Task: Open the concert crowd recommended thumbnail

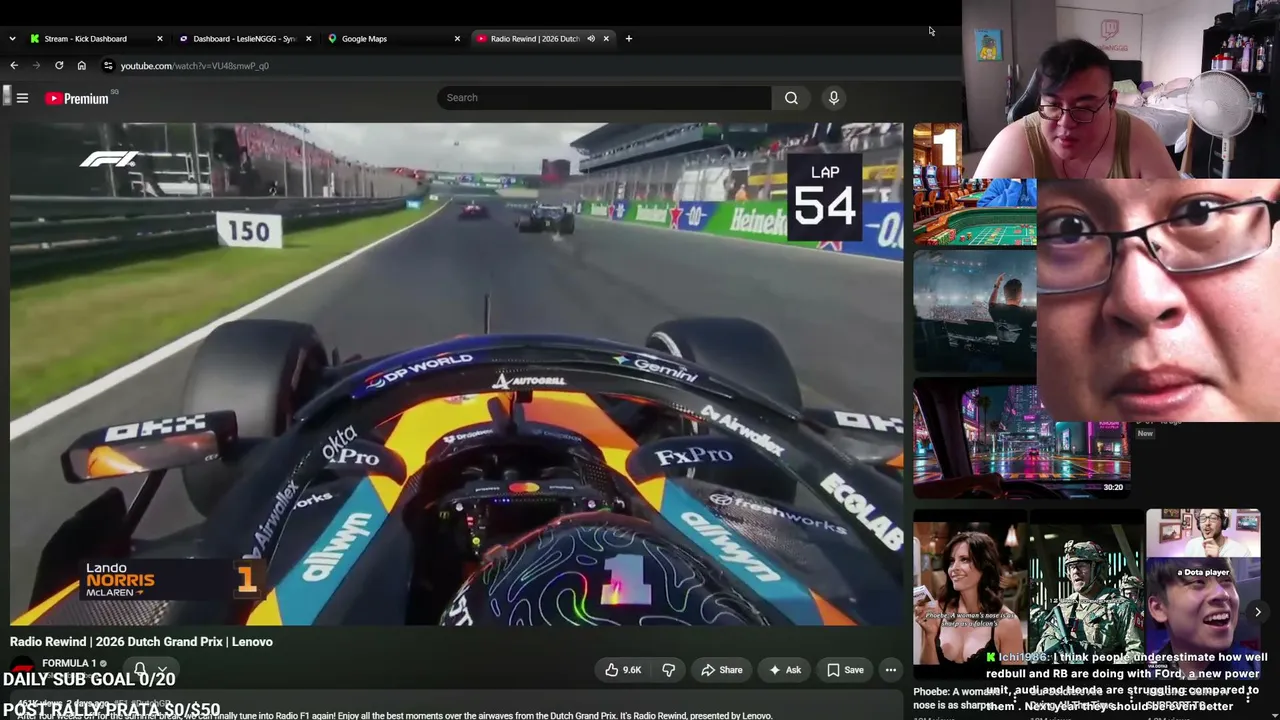Action: pyautogui.click(x=975, y=310)
